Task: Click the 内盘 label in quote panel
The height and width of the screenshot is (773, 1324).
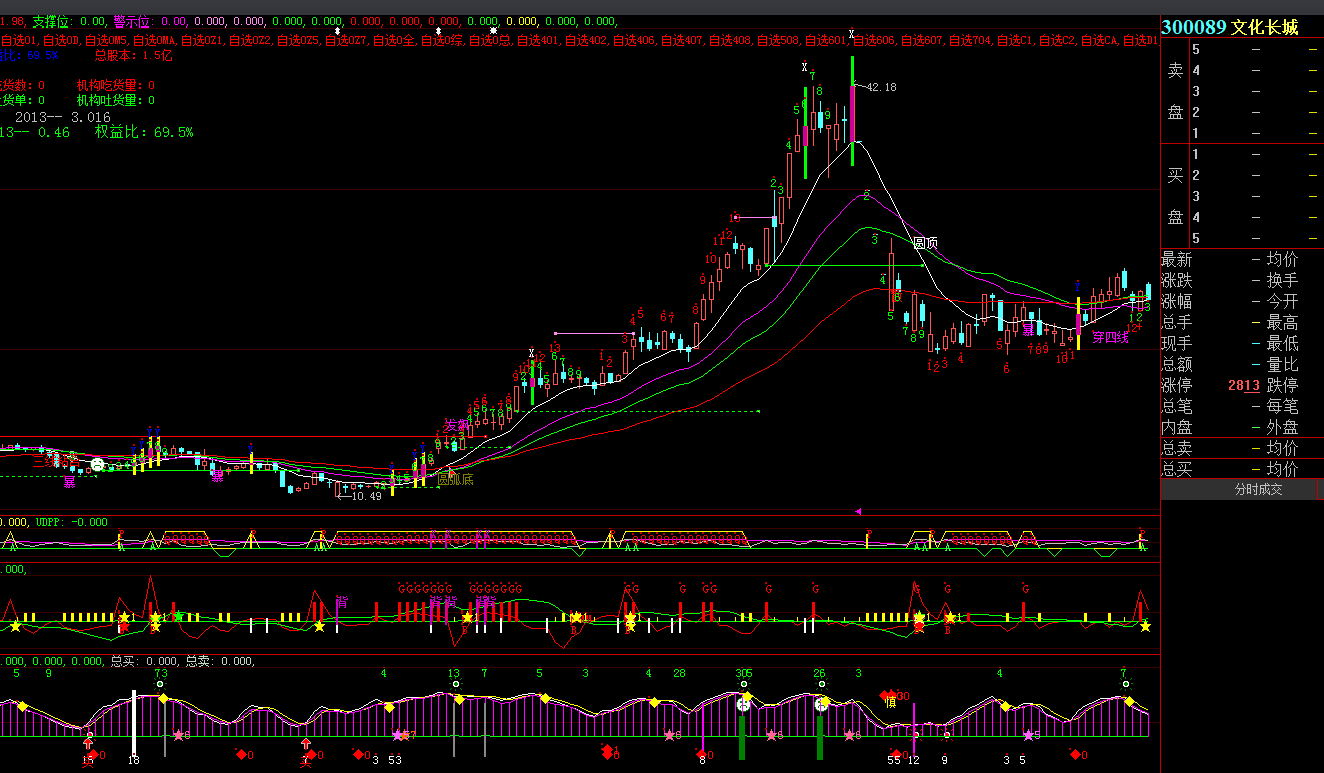Action: coord(1177,428)
